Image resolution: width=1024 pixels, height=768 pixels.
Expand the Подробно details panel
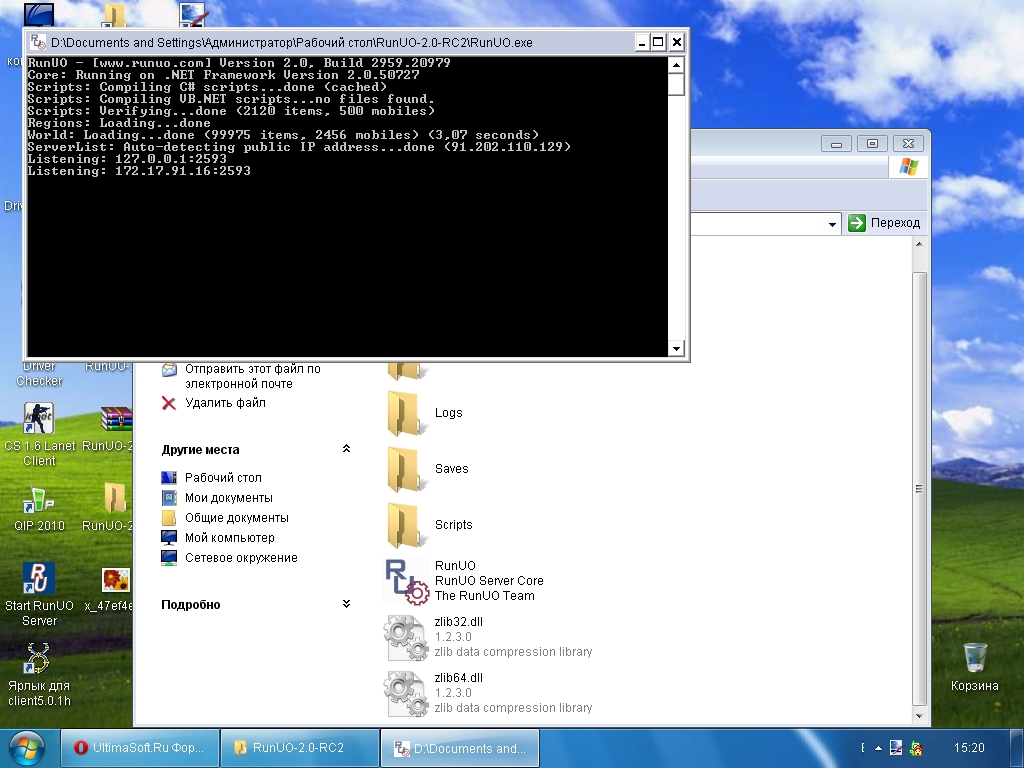(346, 604)
